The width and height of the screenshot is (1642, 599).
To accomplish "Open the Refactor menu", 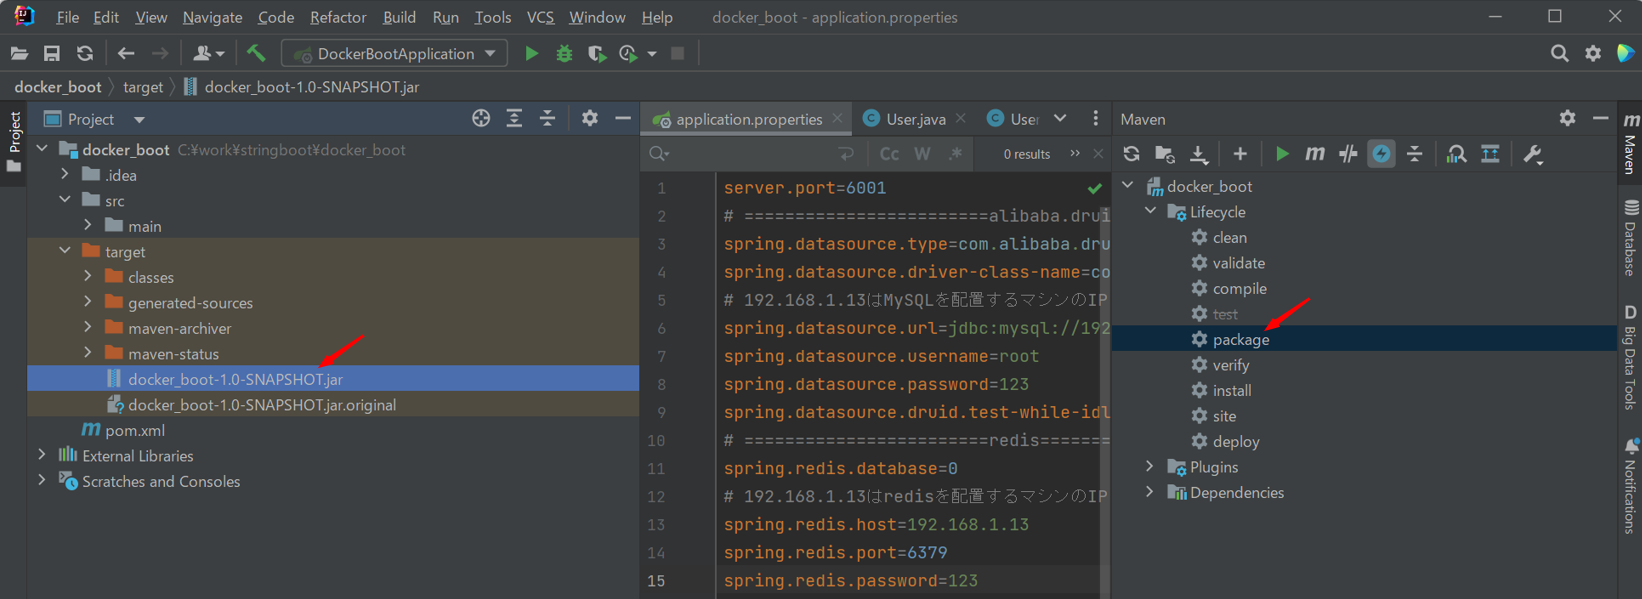I will pyautogui.click(x=338, y=17).
